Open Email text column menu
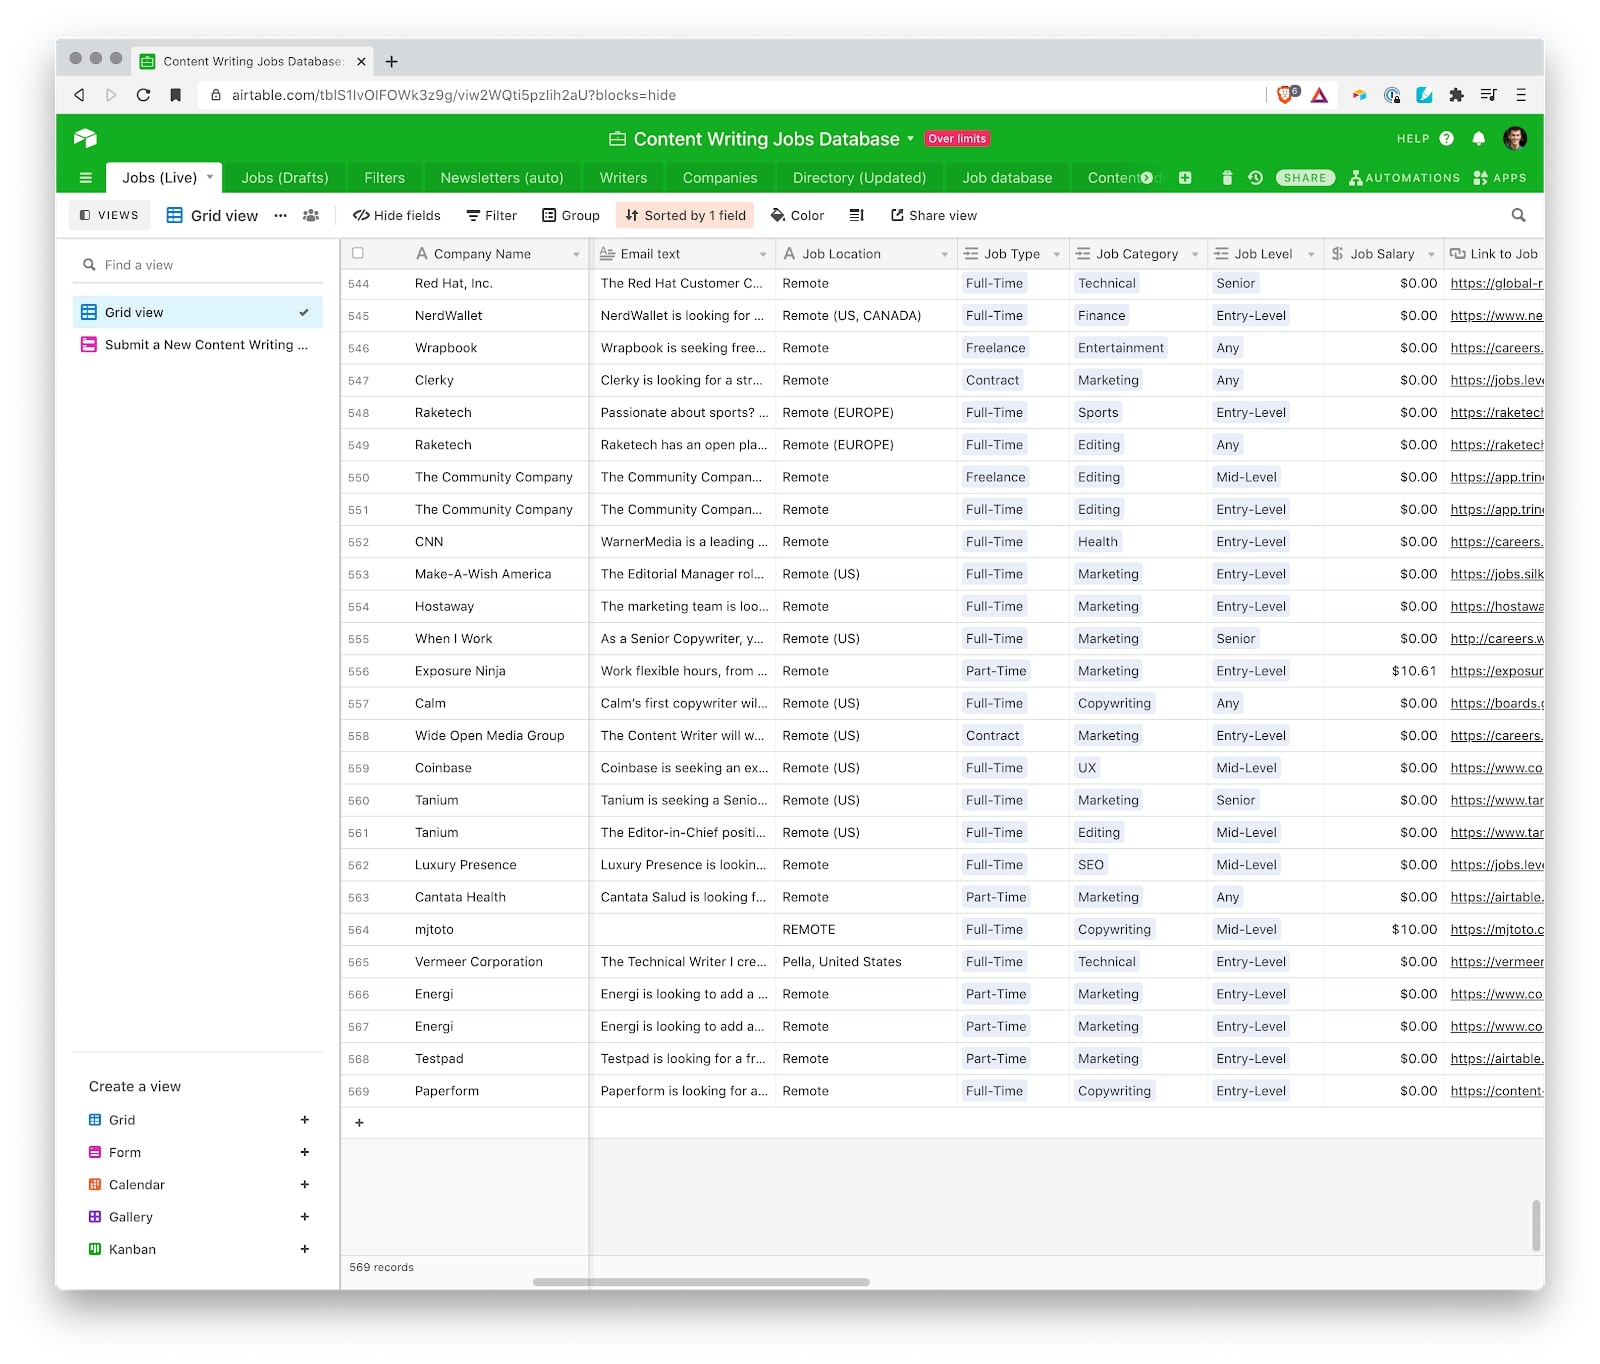Viewport: 1600px width, 1364px height. [763, 254]
